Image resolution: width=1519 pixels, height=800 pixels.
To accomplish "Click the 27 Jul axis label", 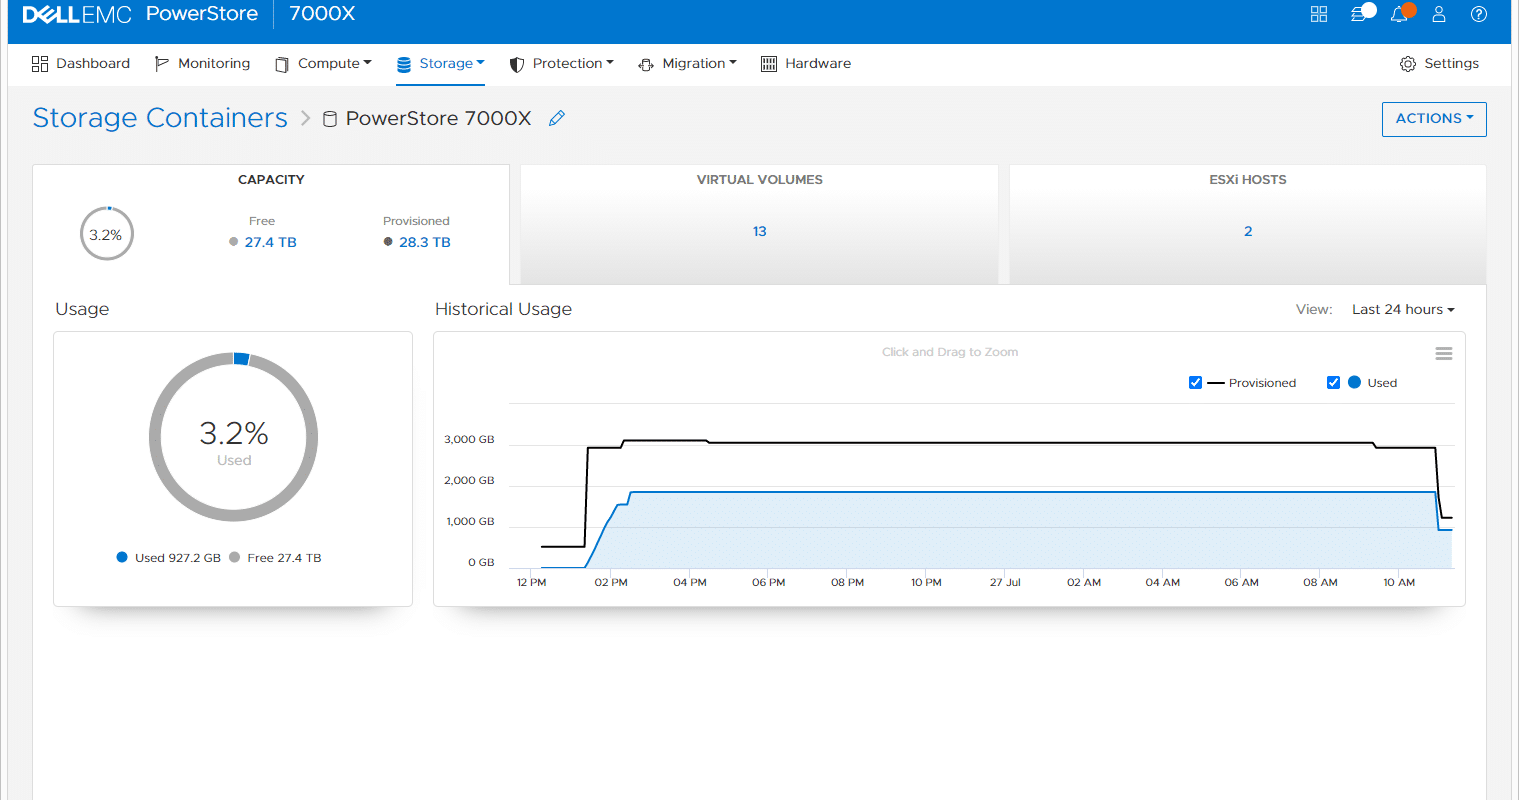I will tap(1005, 583).
